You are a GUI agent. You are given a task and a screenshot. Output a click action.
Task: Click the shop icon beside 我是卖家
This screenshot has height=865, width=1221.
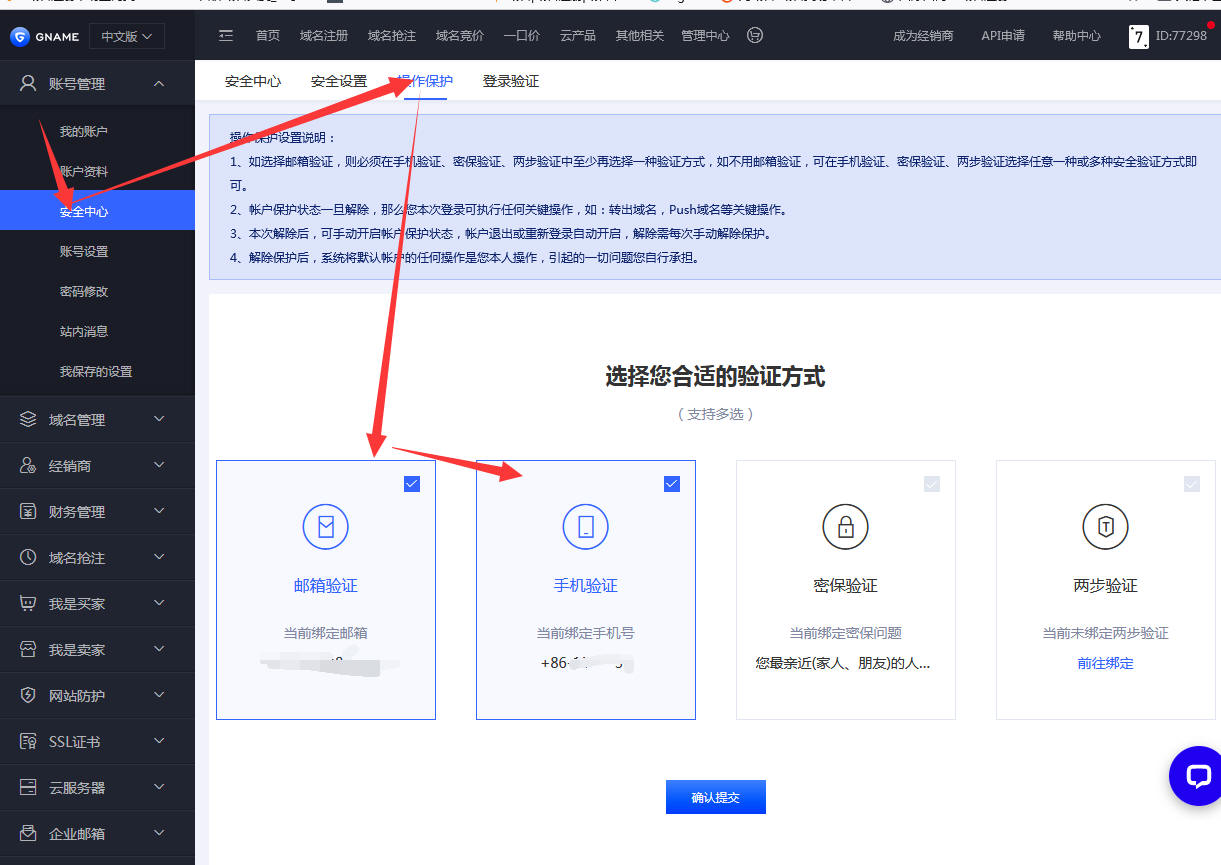point(28,650)
